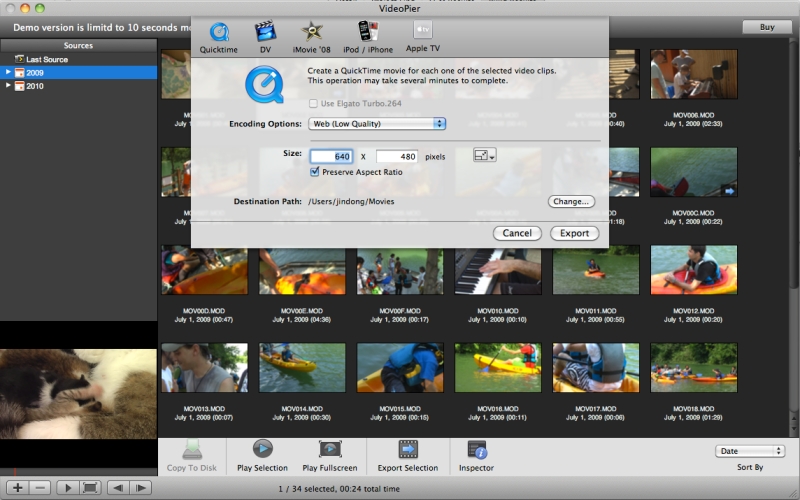Click the cat video preview

[79, 394]
